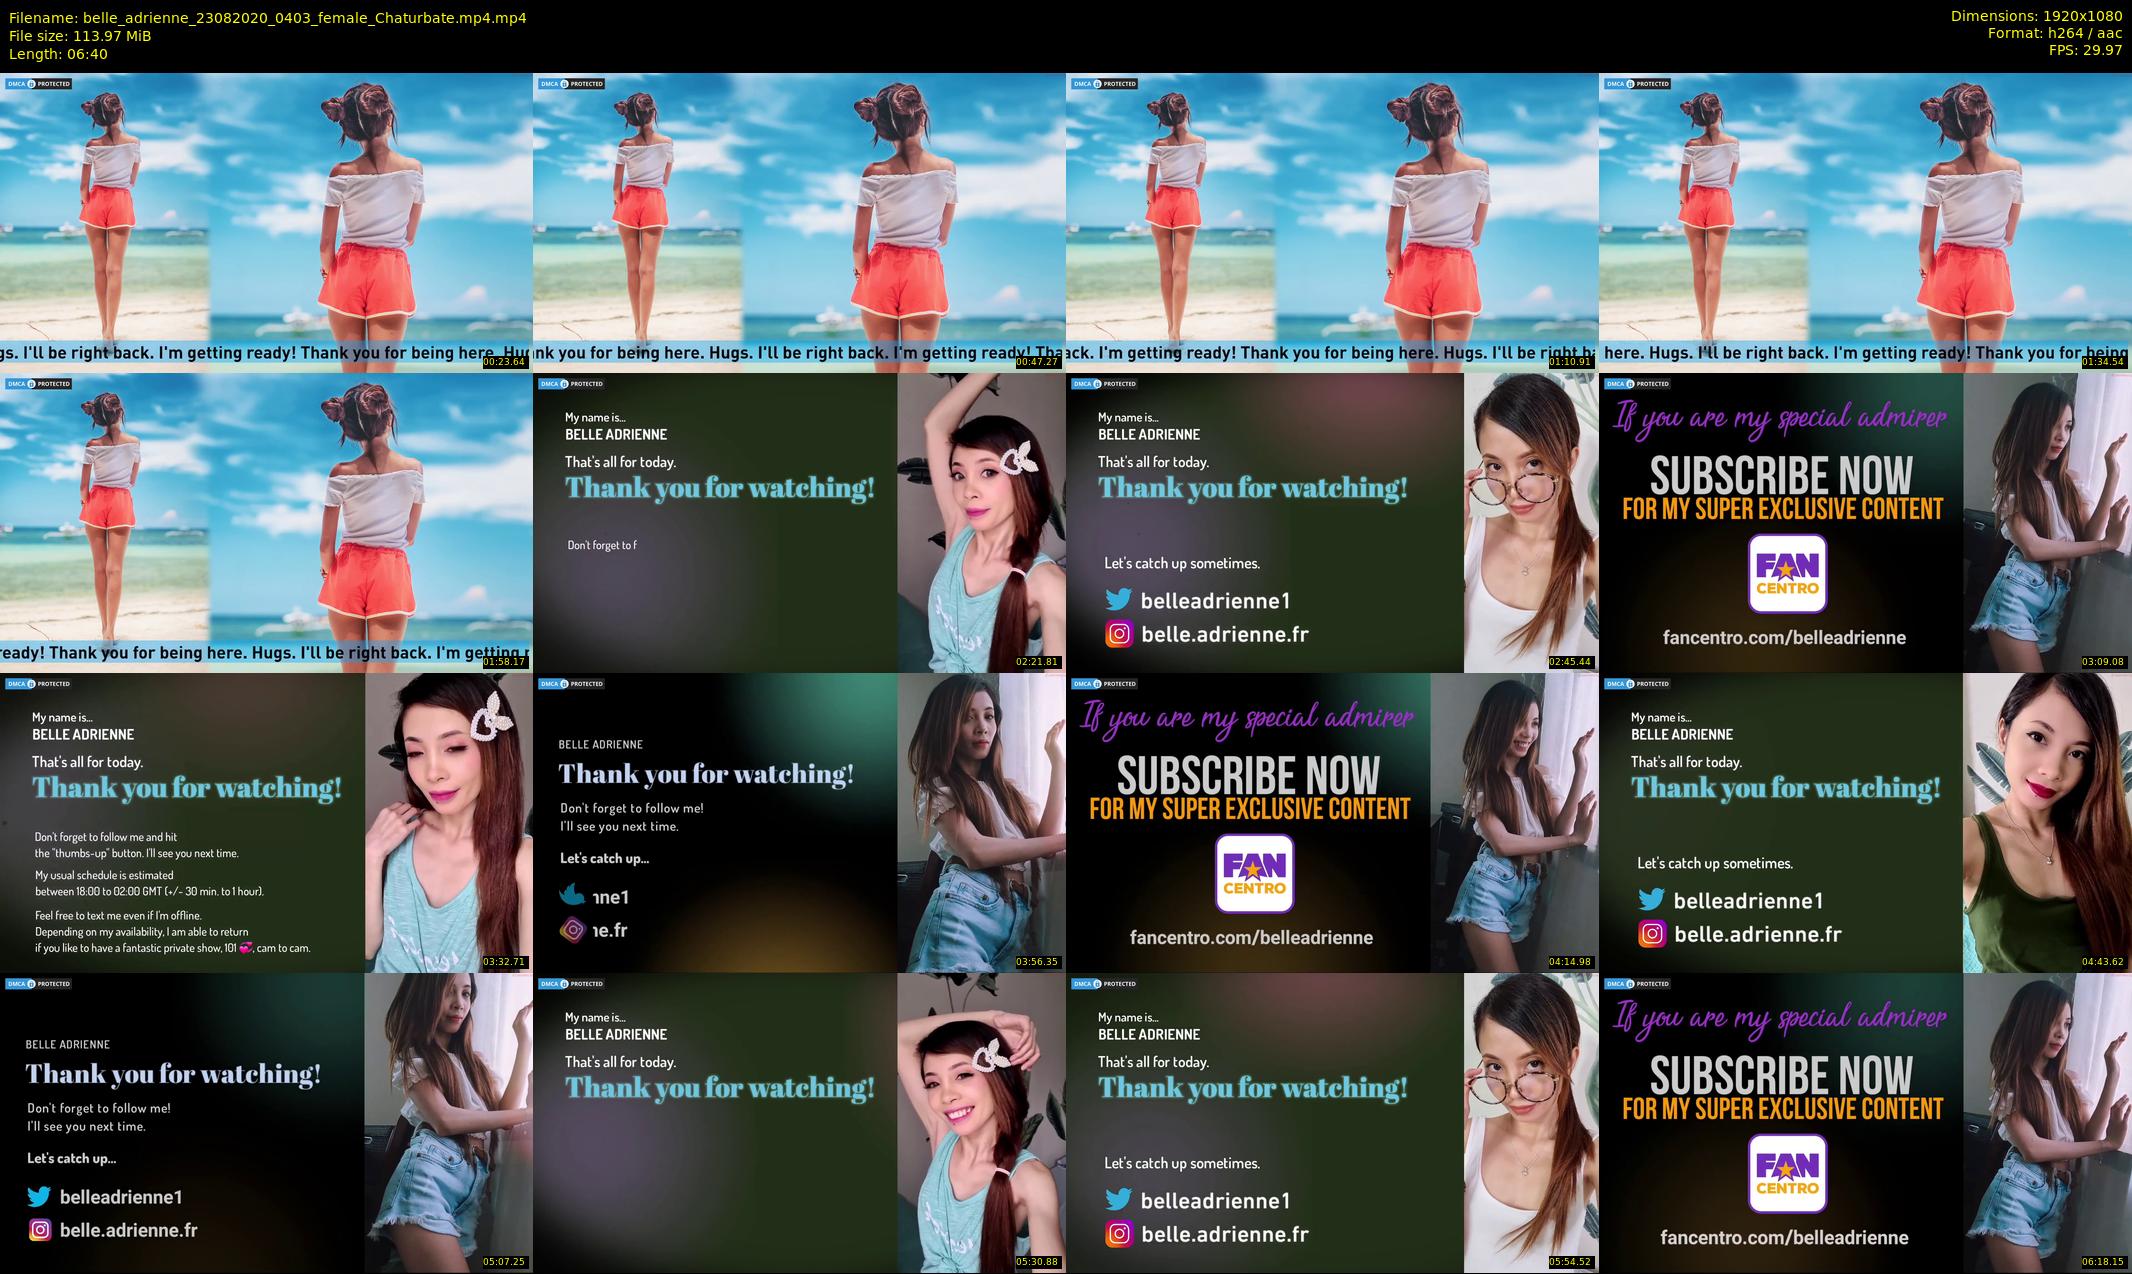Click SUBSCRIBE NOW text in the 04:14 frame

(x=1248, y=776)
